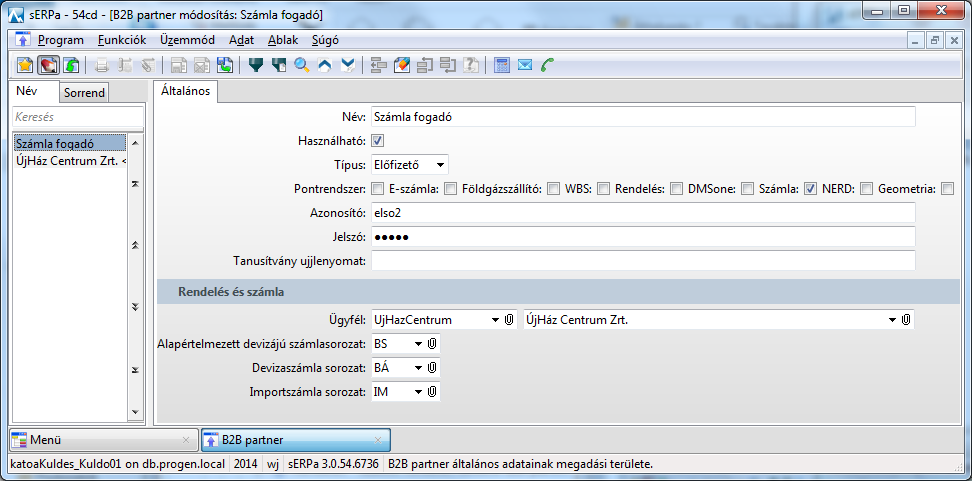
Task: Click the green phone handset icon
Action: [x=547, y=66]
